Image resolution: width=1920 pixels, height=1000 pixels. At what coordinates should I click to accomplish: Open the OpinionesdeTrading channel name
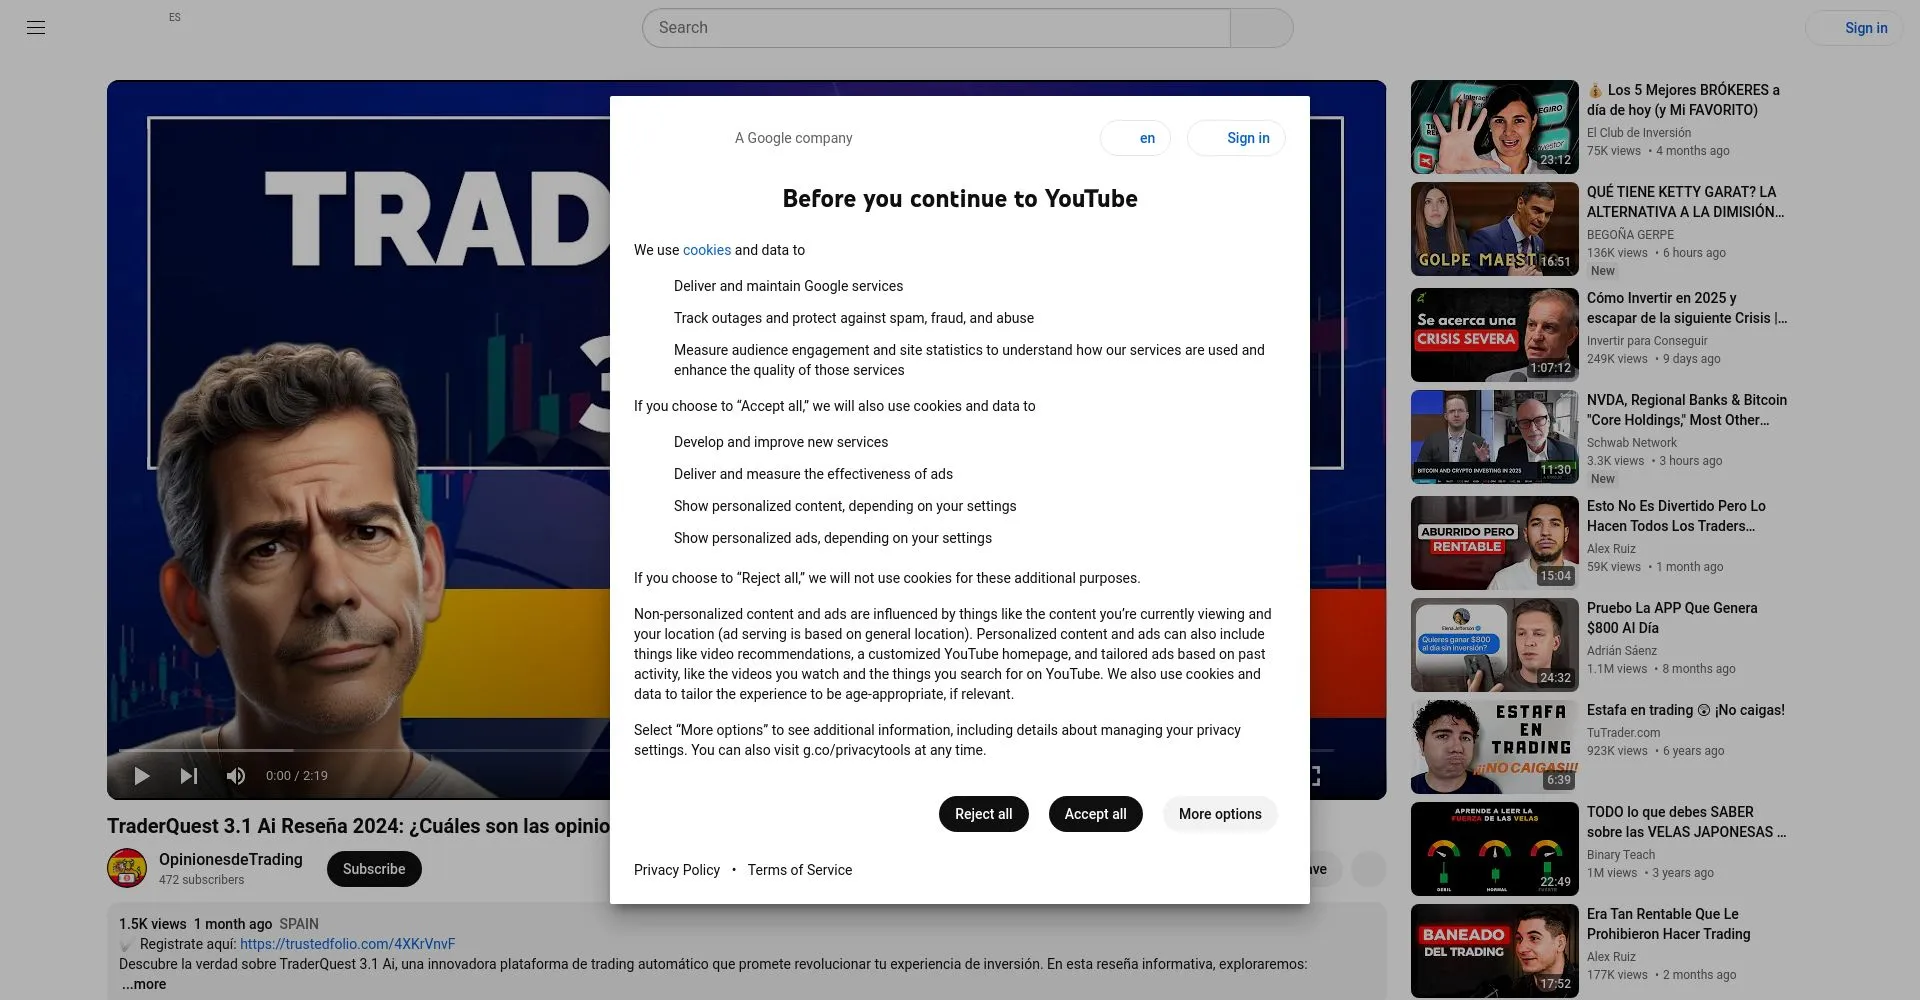pyautogui.click(x=231, y=859)
